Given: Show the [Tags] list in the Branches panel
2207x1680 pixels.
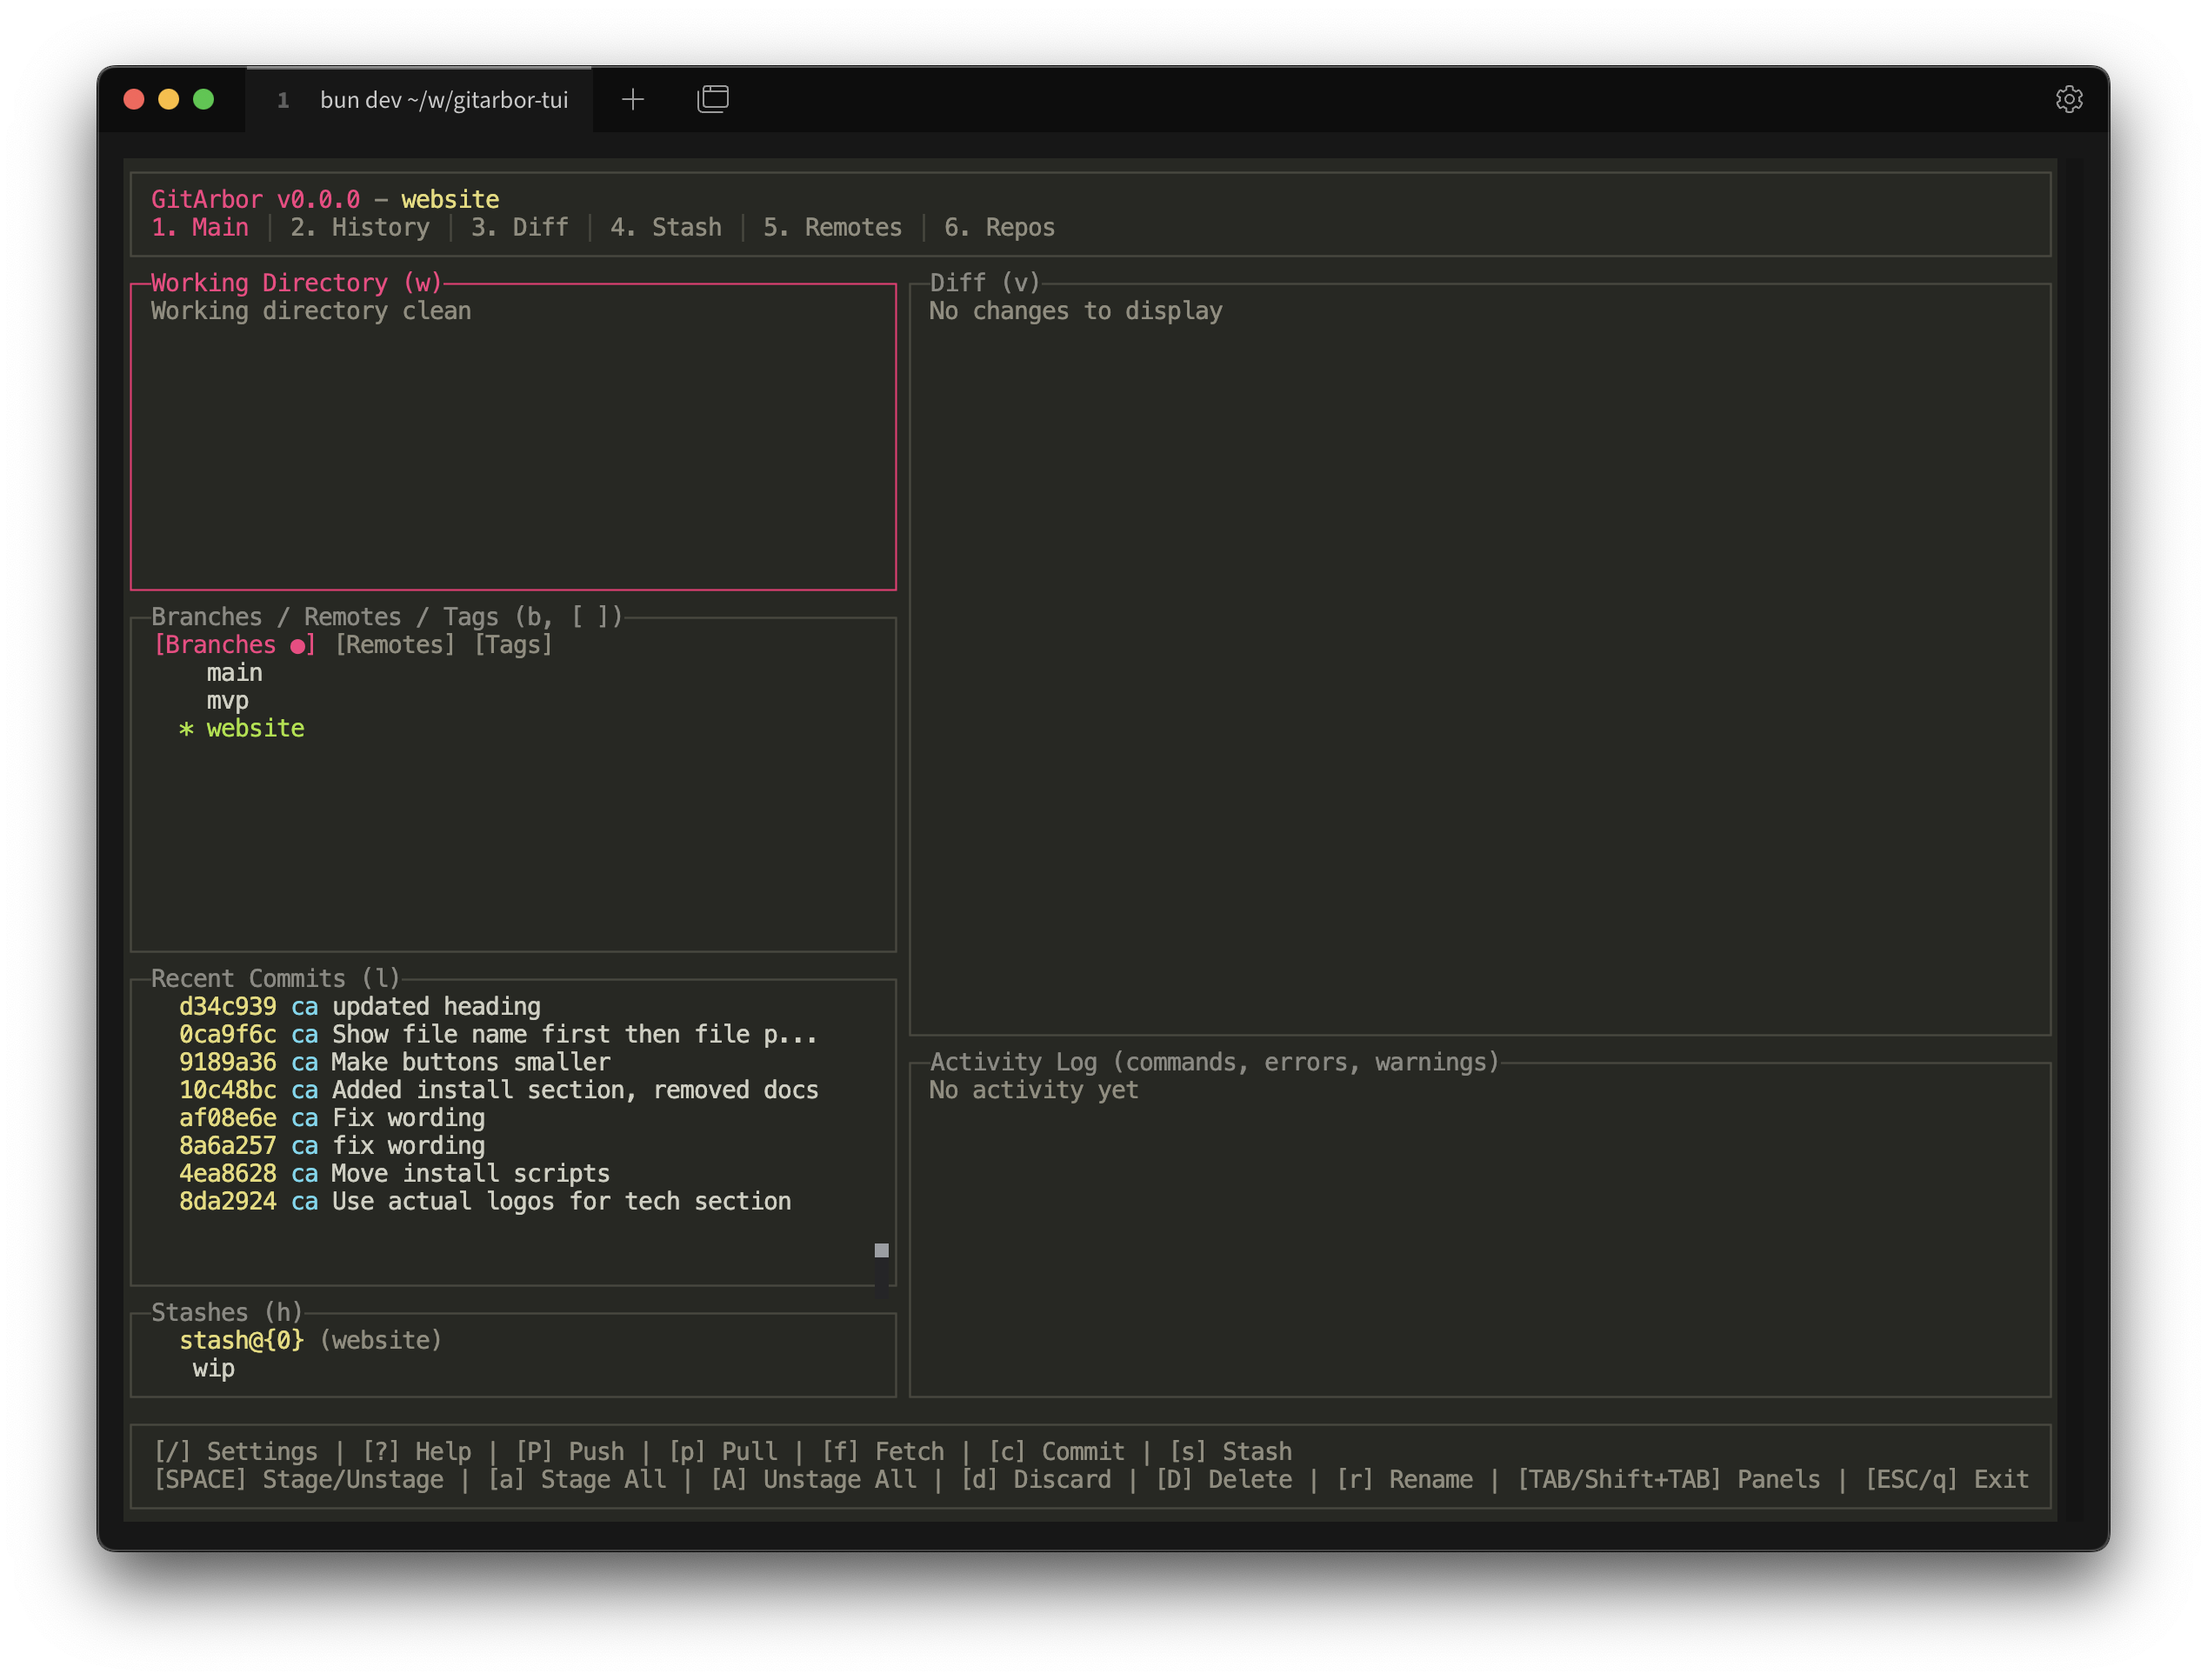Looking at the screenshot, I should 514,644.
